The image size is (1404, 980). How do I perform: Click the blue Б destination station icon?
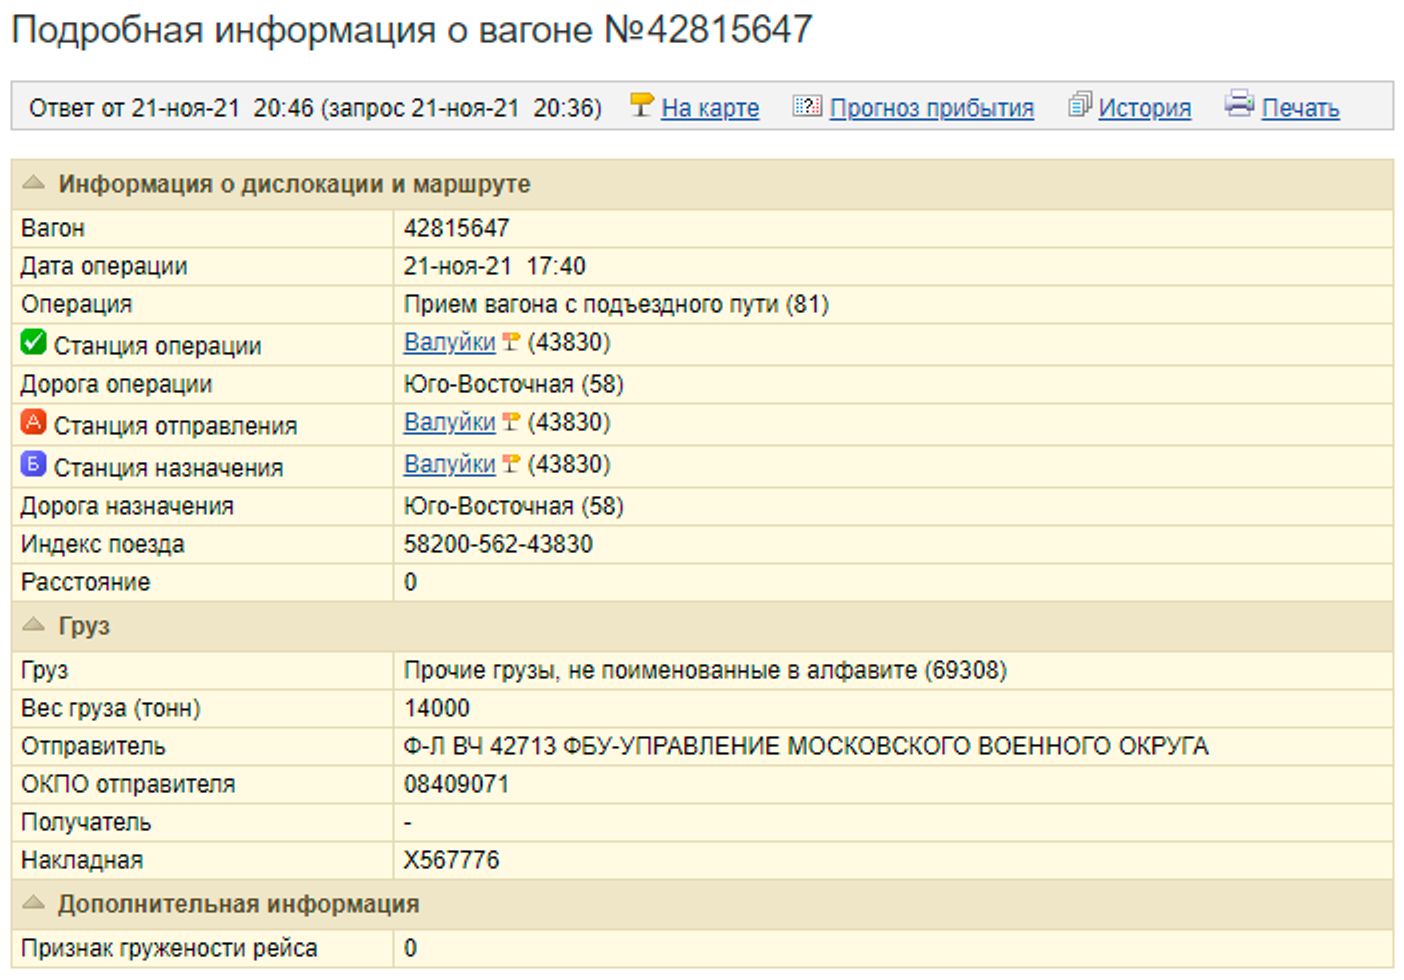click(33, 464)
